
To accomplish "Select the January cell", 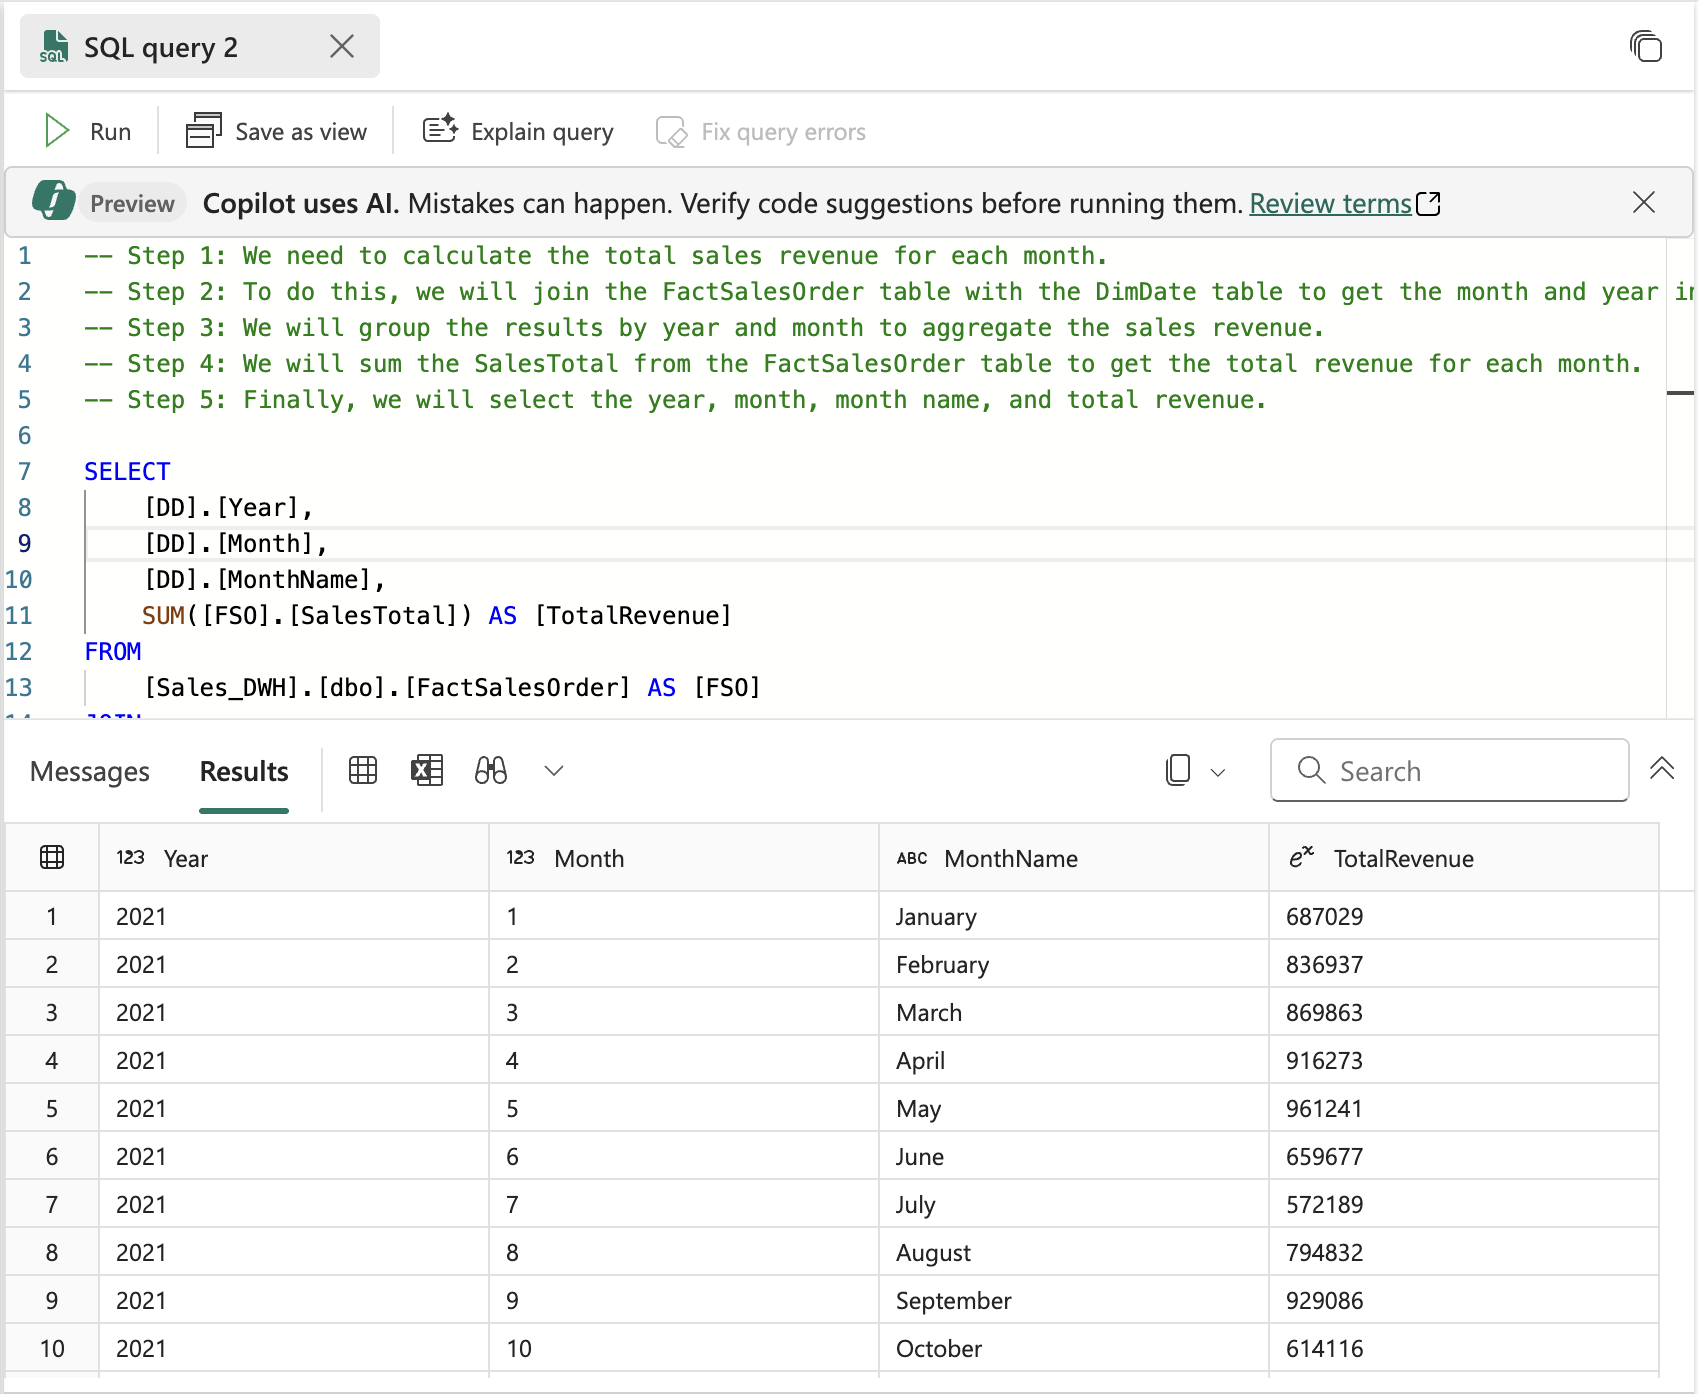I will click(1074, 916).
